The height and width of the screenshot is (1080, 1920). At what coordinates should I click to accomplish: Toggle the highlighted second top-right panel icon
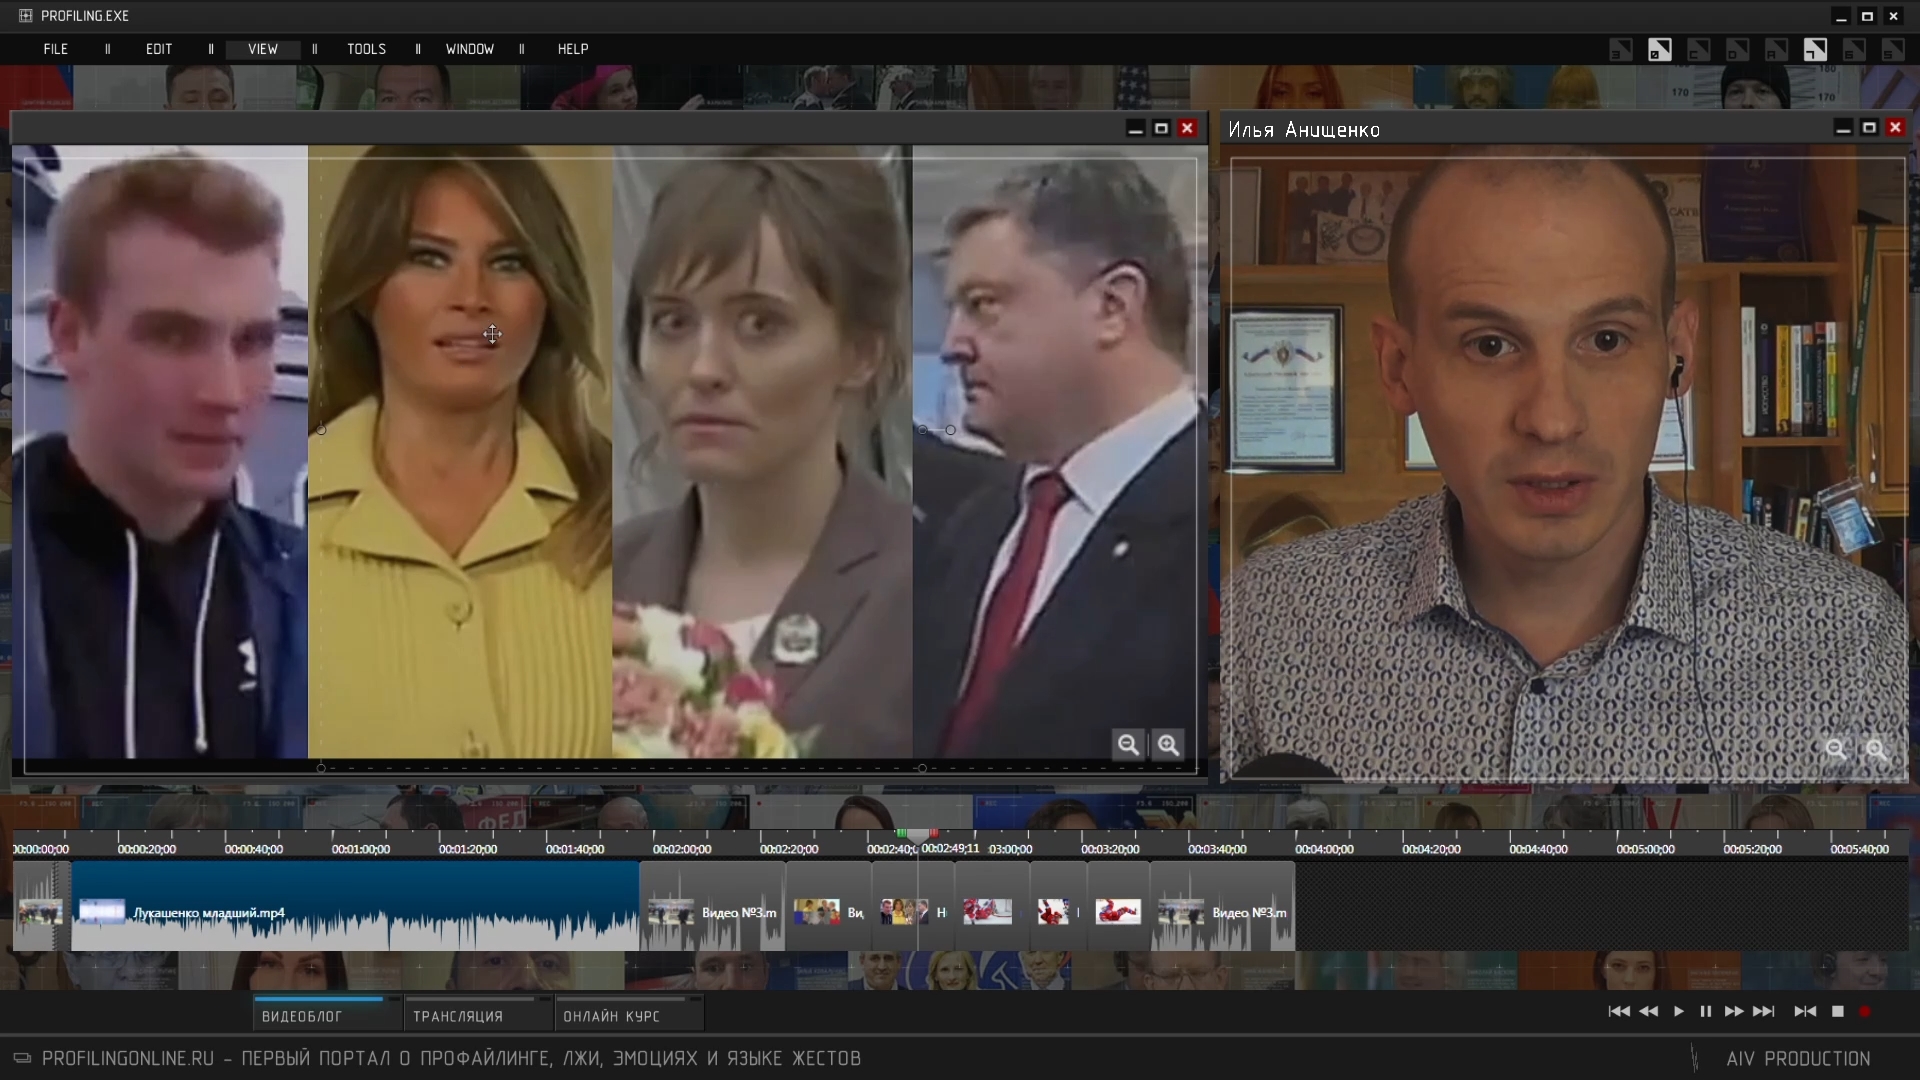(1660, 50)
